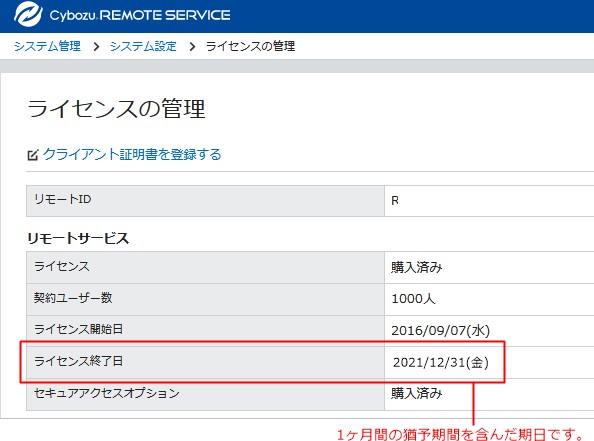Click ライセンス開始日 date 2016/09/07(水)
The height and width of the screenshot is (441, 594).
pyautogui.click(x=441, y=330)
